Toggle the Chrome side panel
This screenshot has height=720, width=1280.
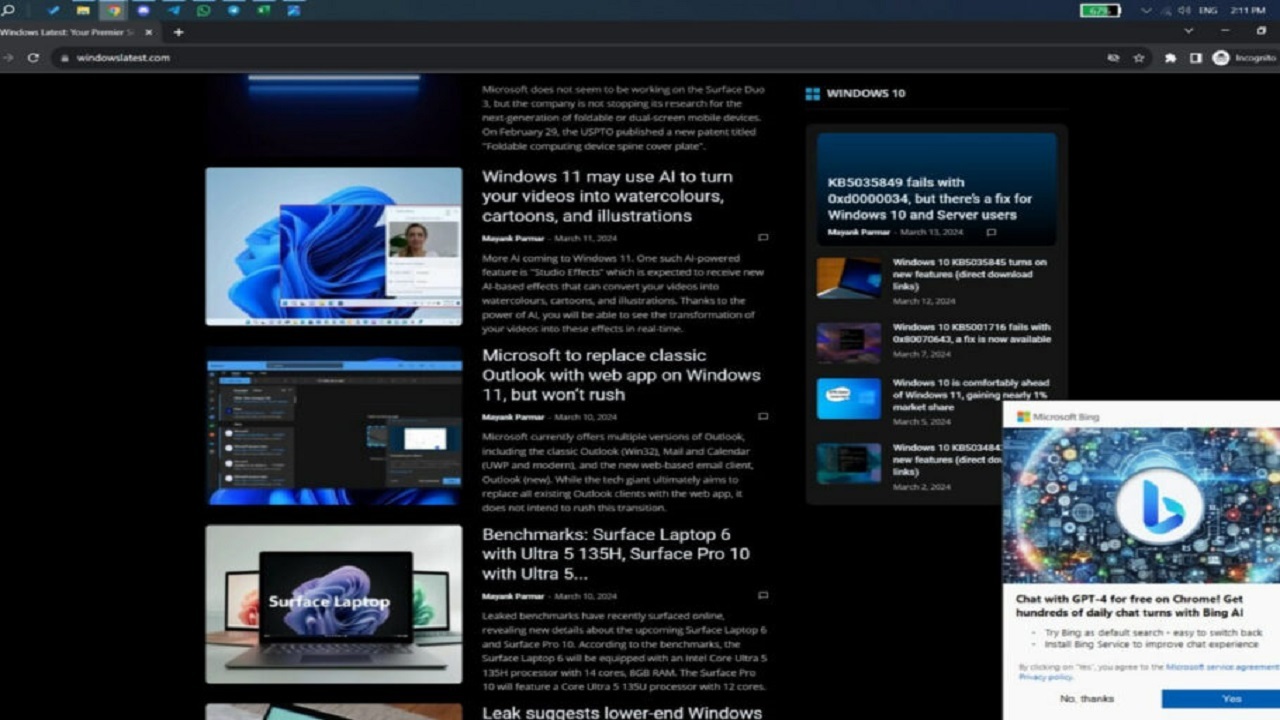click(x=1195, y=58)
